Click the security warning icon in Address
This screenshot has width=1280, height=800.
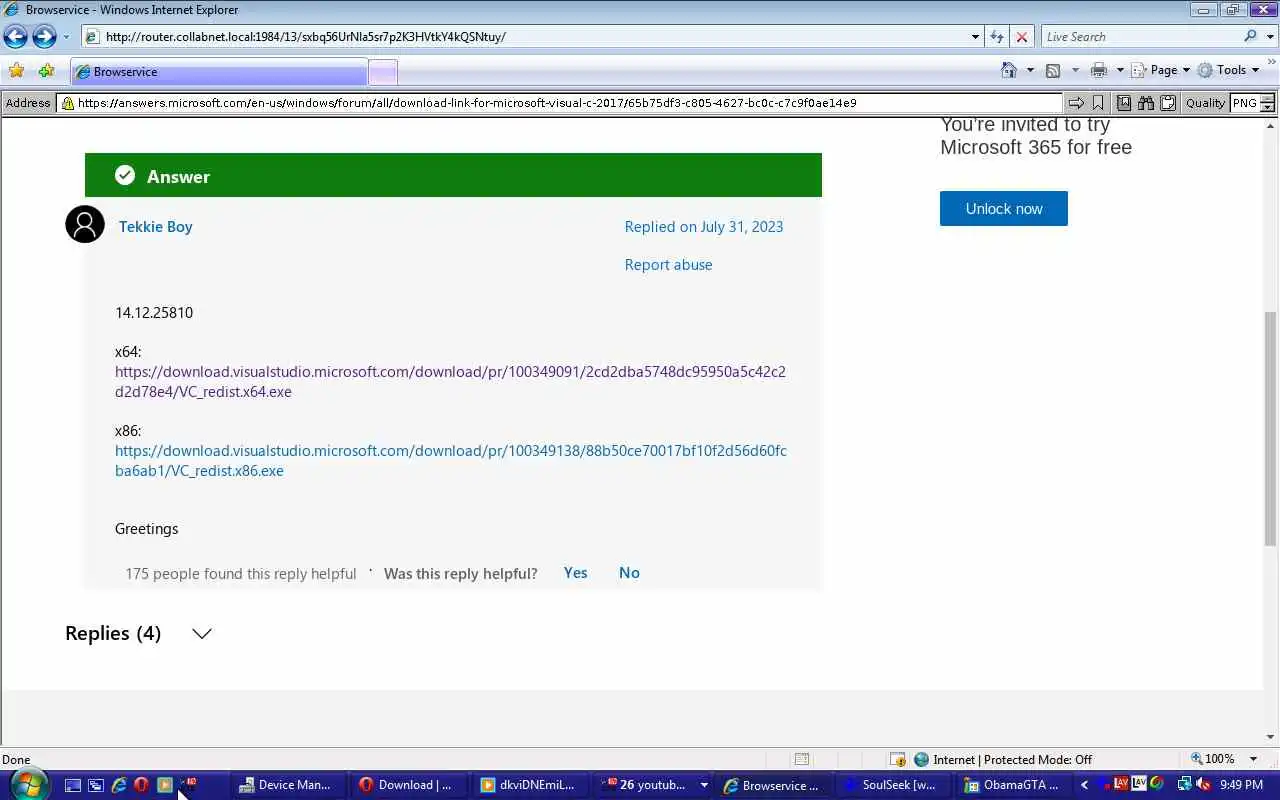(67, 103)
